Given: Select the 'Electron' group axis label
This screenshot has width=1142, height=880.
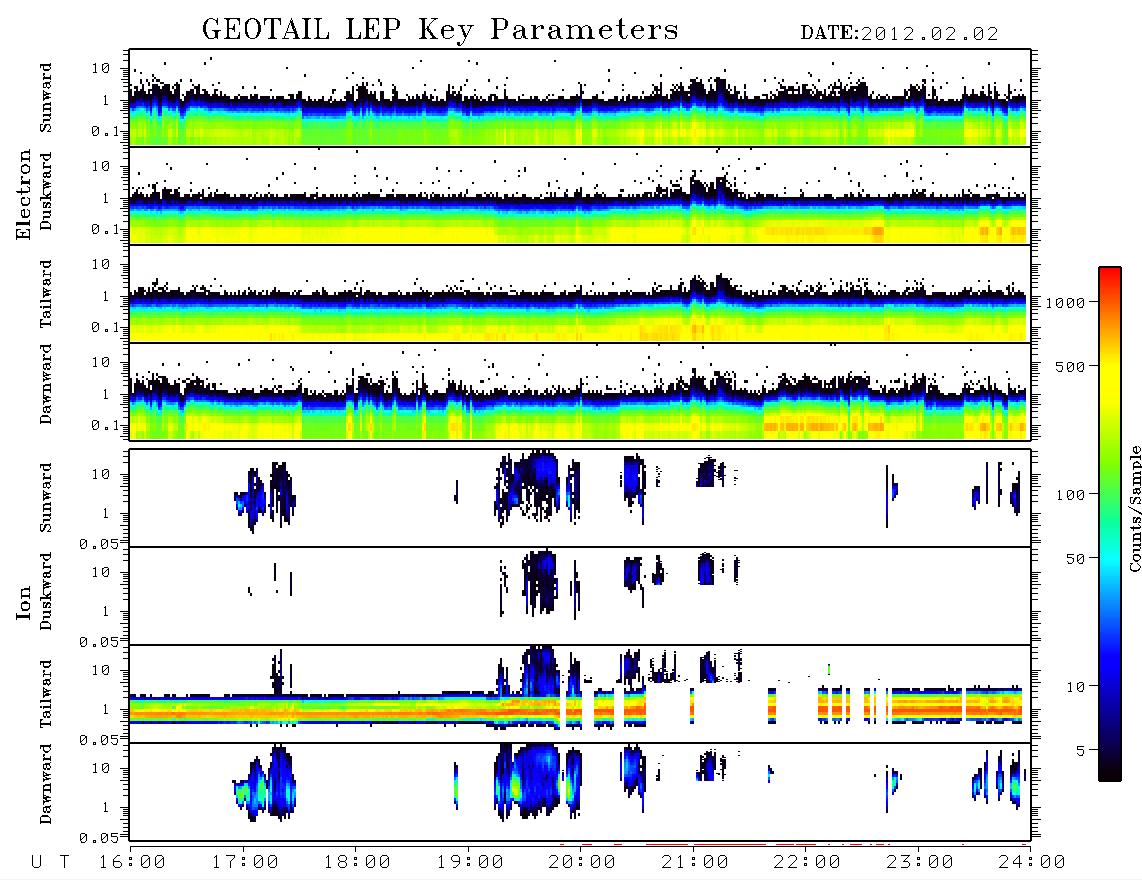Looking at the screenshot, I should point(23,195).
